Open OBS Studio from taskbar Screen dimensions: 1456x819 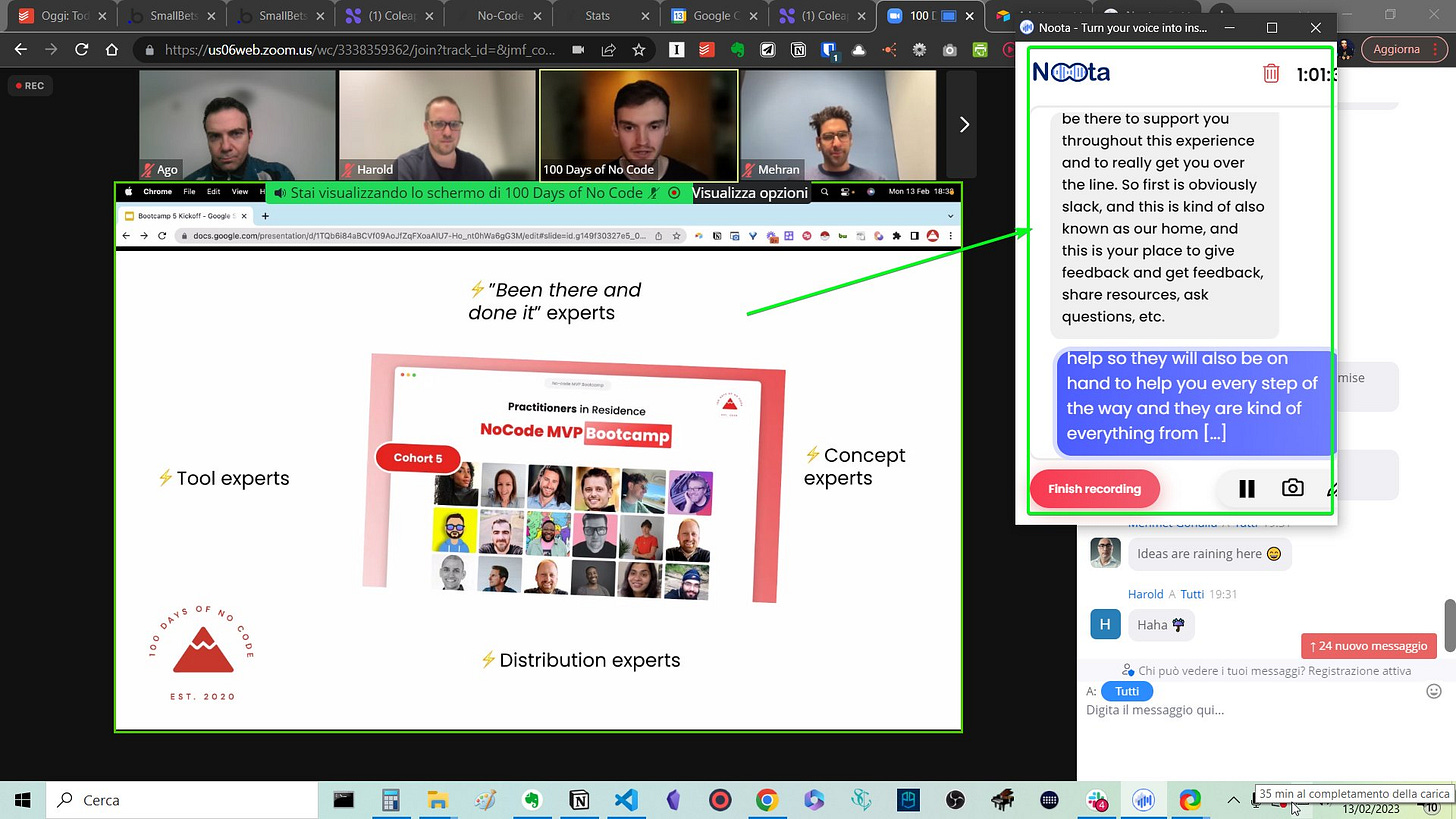[956, 800]
